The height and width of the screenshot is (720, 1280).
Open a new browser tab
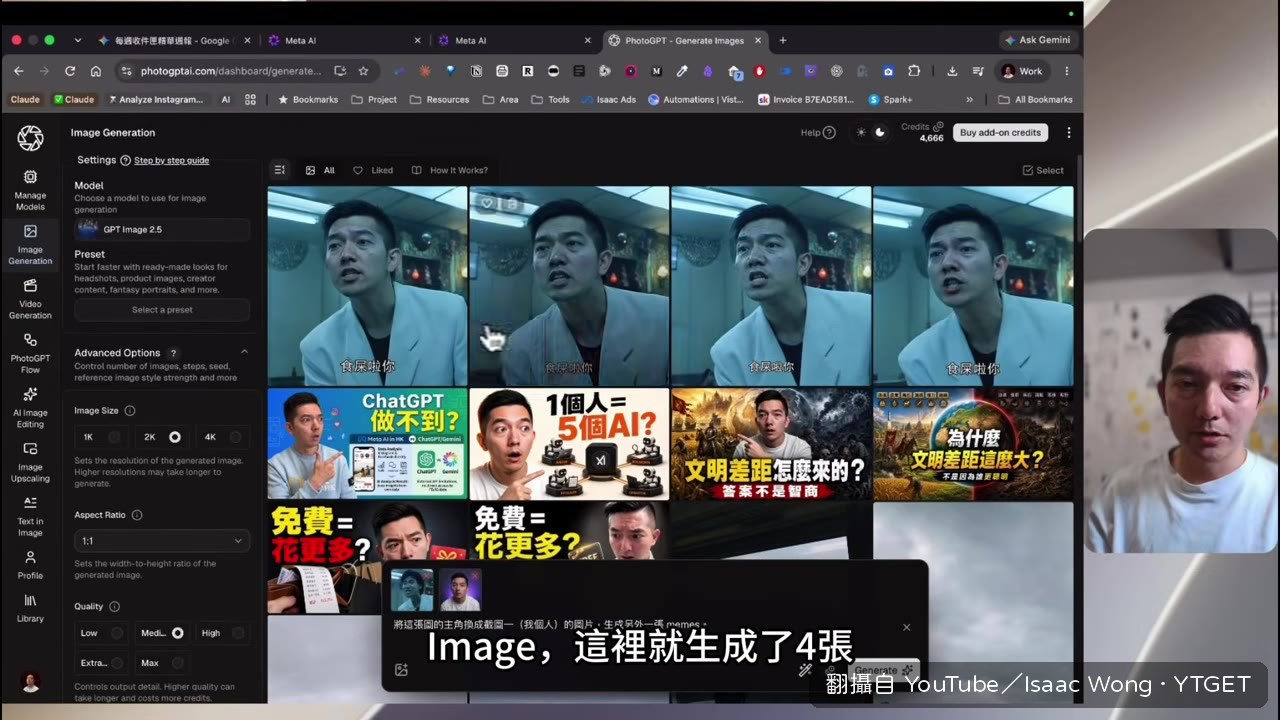(783, 40)
